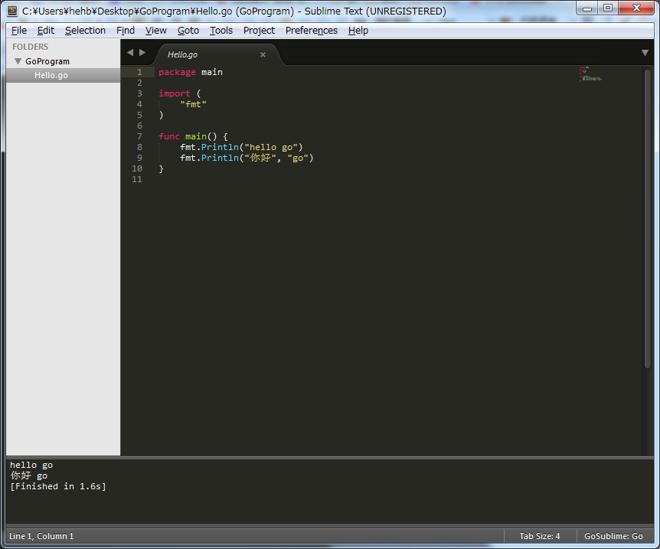The image size is (660, 549).
Task: Click the editor vertical scrollbar
Action: tap(647, 219)
